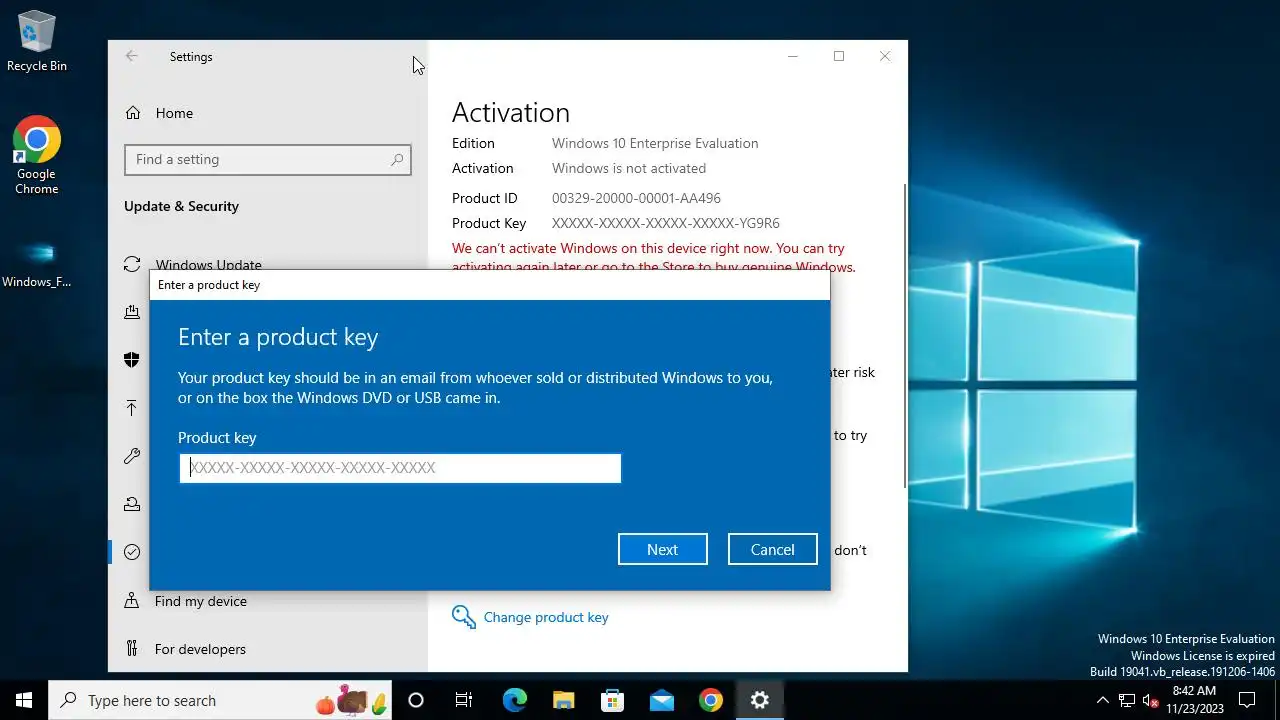Click the Windows Update refresh-arrows icon
Viewport: 1280px width, 720px height.
(132, 265)
